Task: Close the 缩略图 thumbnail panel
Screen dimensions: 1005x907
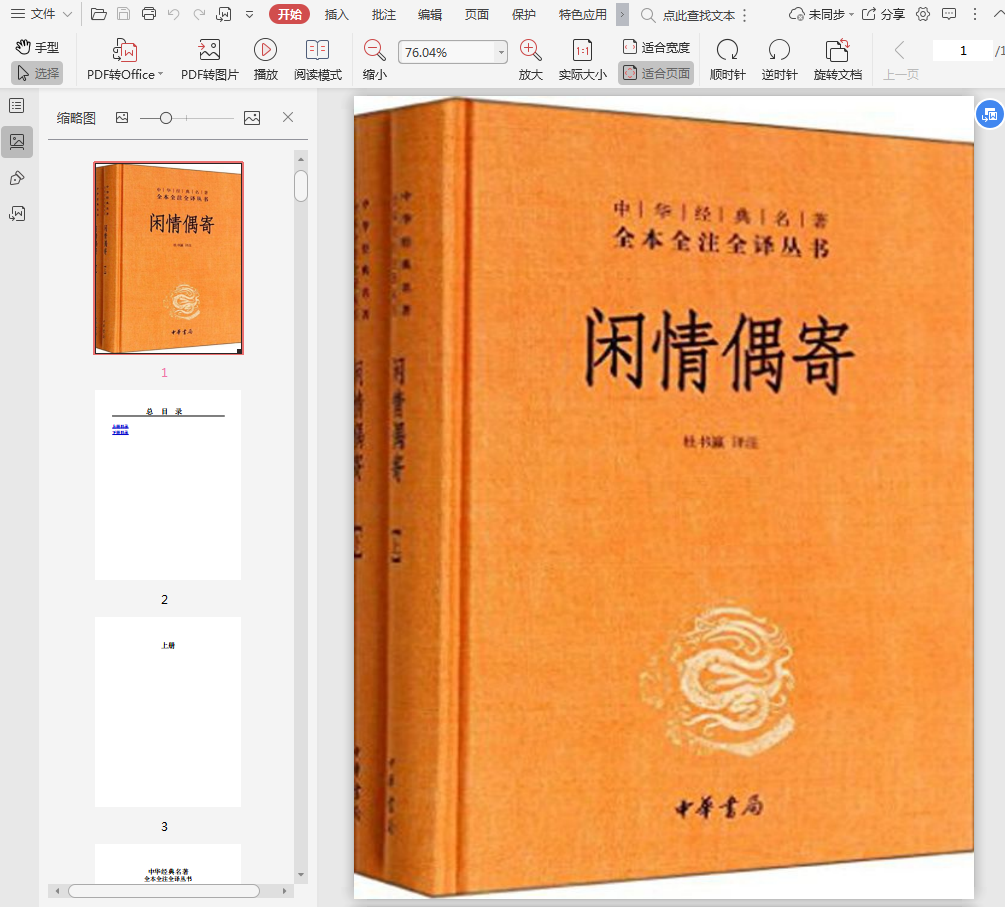Action: point(288,117)
